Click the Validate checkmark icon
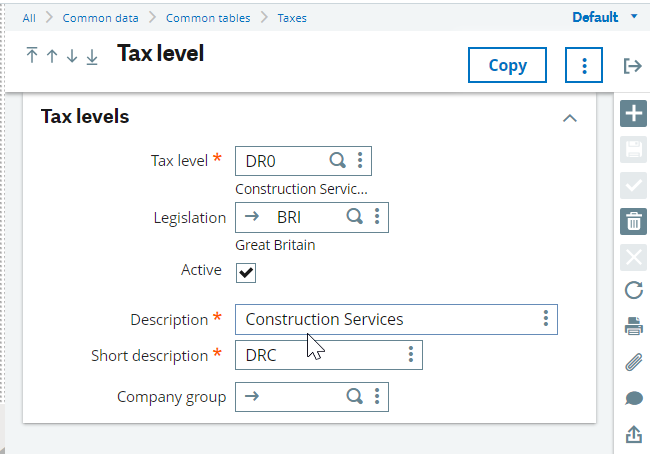This screenshot has width=650, height=454. pos(633,185)
